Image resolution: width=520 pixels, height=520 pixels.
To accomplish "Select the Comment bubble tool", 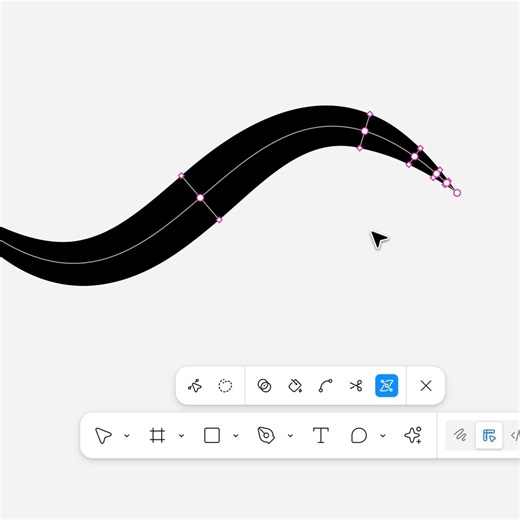I will 359,435.
